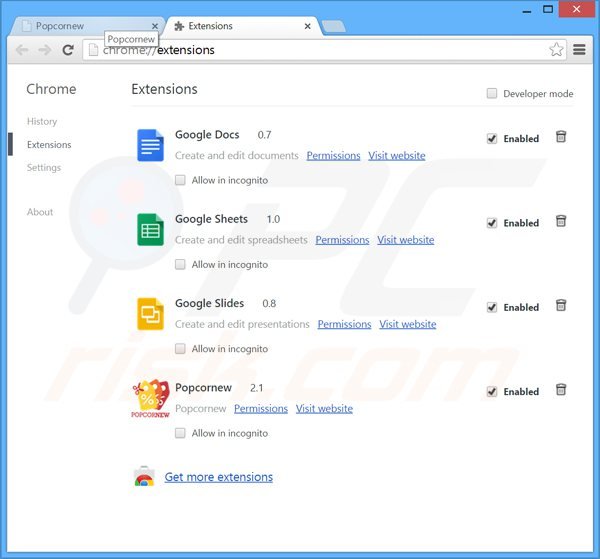The height and width of the screenshot is (559, 600).
Task: View Google Docs Permissions
Action: coord(333,156)
